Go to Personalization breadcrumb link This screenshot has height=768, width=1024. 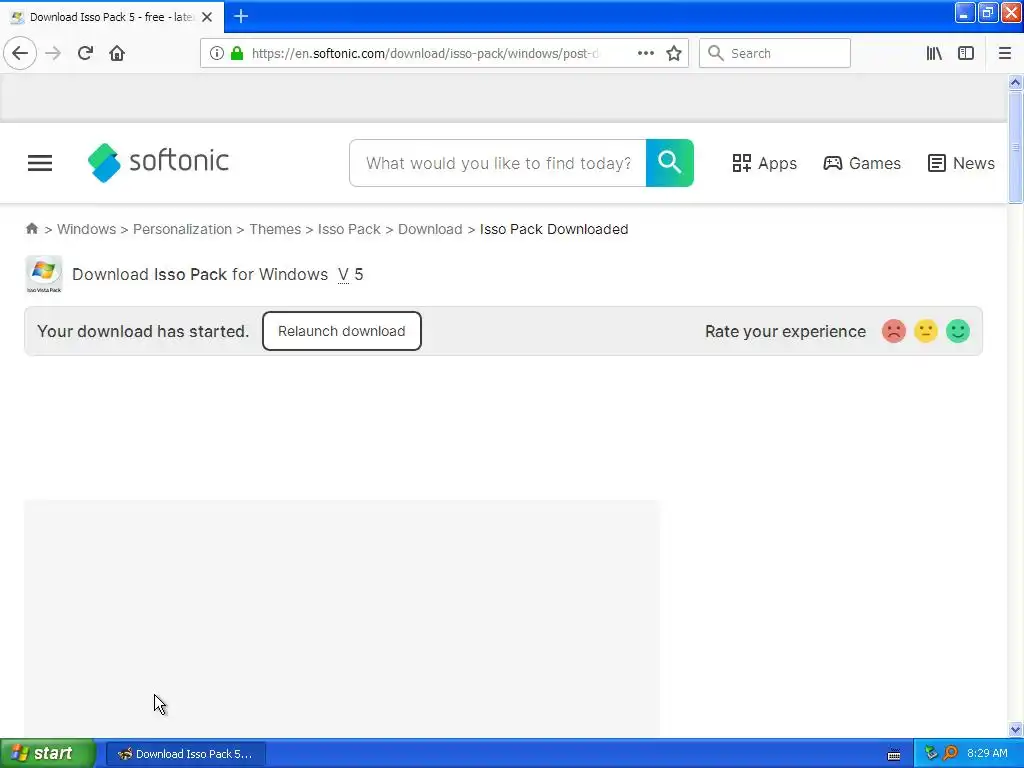click(182, 229)
